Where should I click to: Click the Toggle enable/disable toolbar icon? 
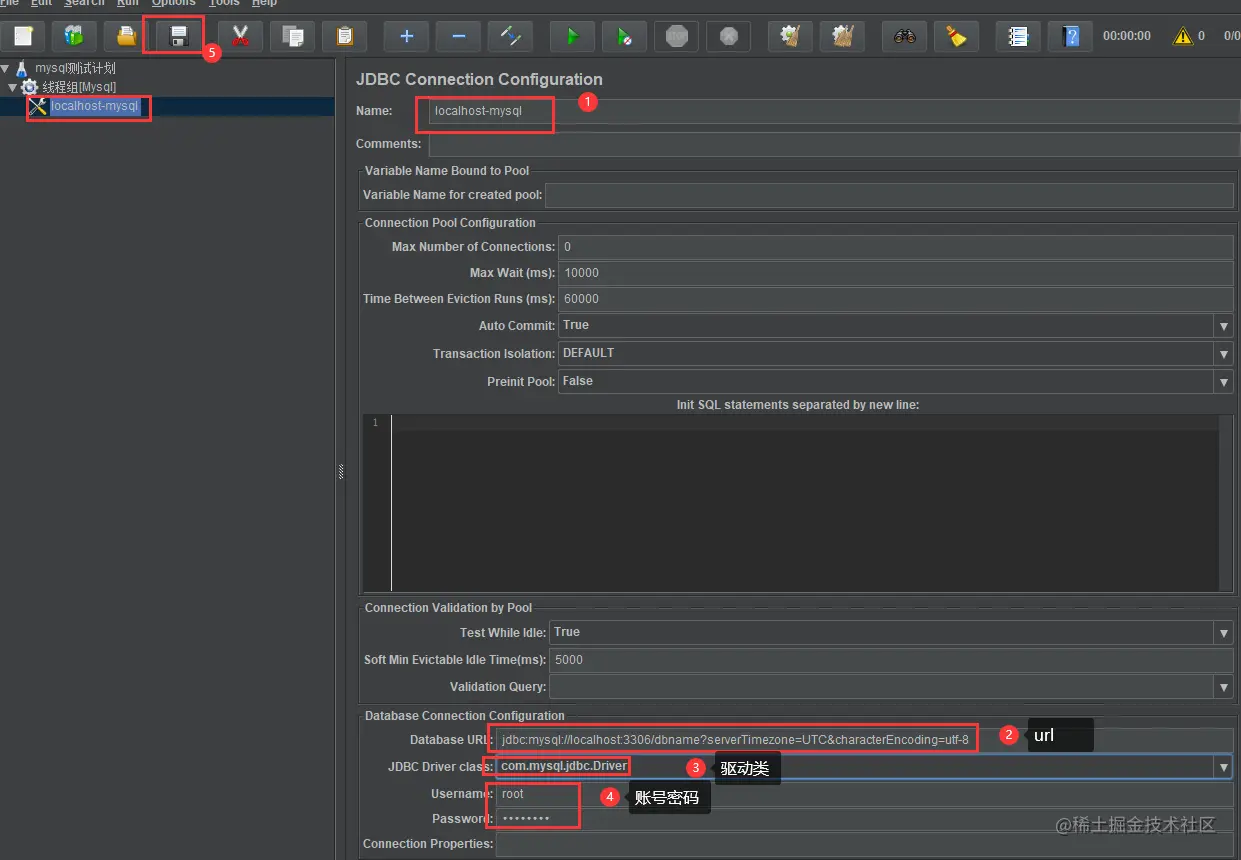pyautogui.click(x=510, y=37)
